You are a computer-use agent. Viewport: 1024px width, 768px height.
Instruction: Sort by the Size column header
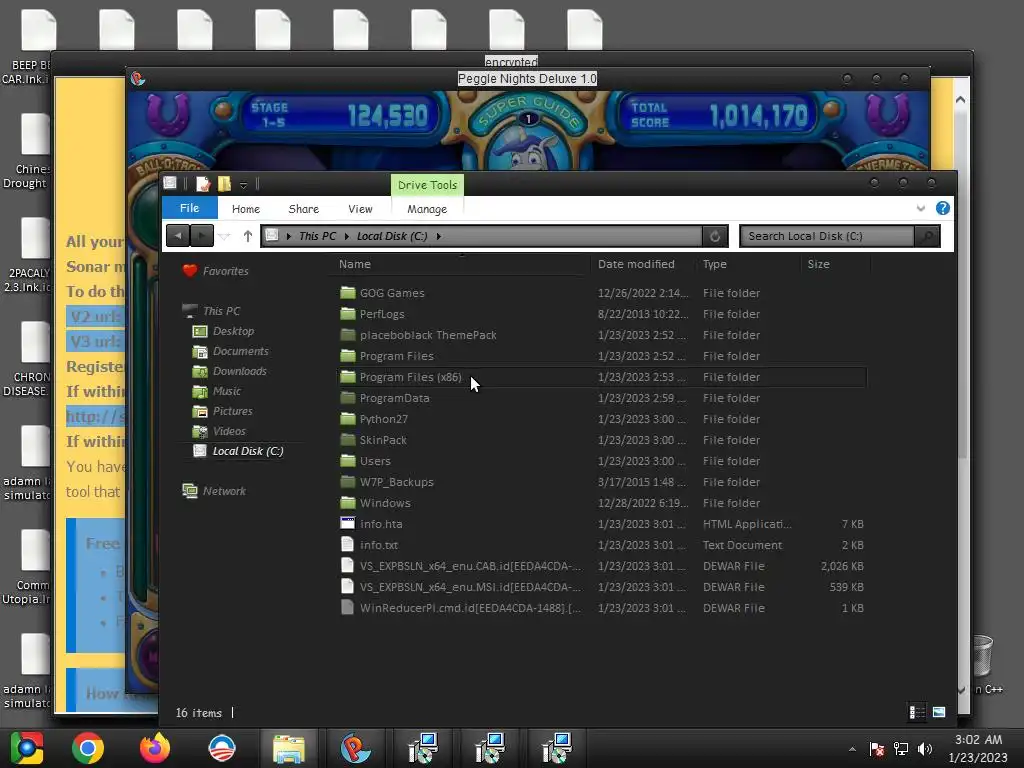pyautogui.click(x=818, y=264)
